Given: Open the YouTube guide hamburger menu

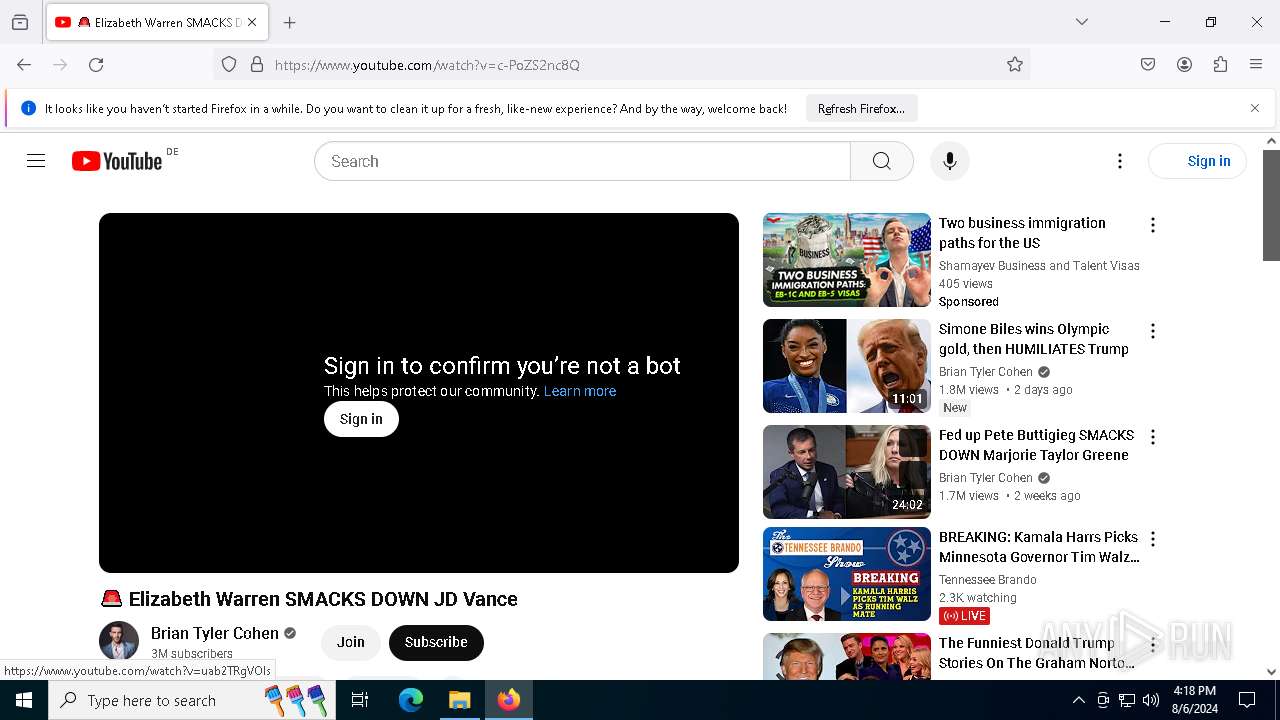Looking at the screenshot, I should (x=36, y=161).
